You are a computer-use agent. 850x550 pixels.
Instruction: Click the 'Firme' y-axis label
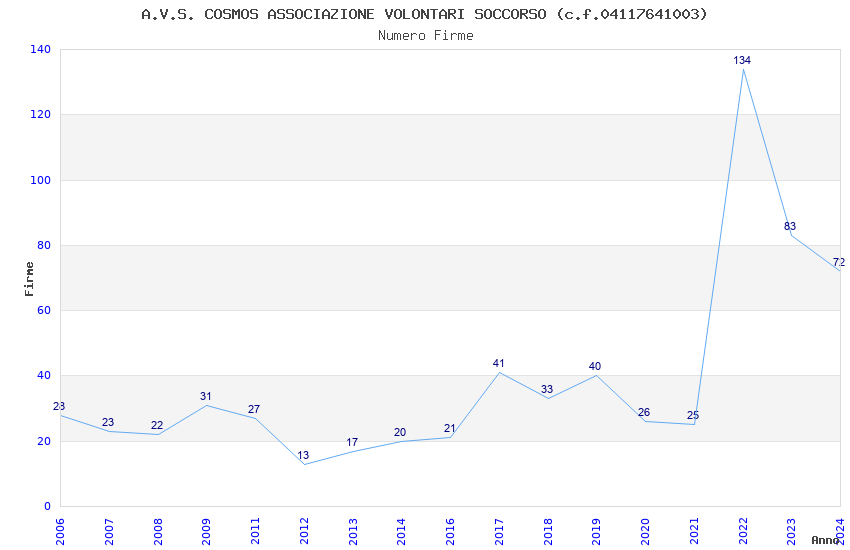click(29, 279)
